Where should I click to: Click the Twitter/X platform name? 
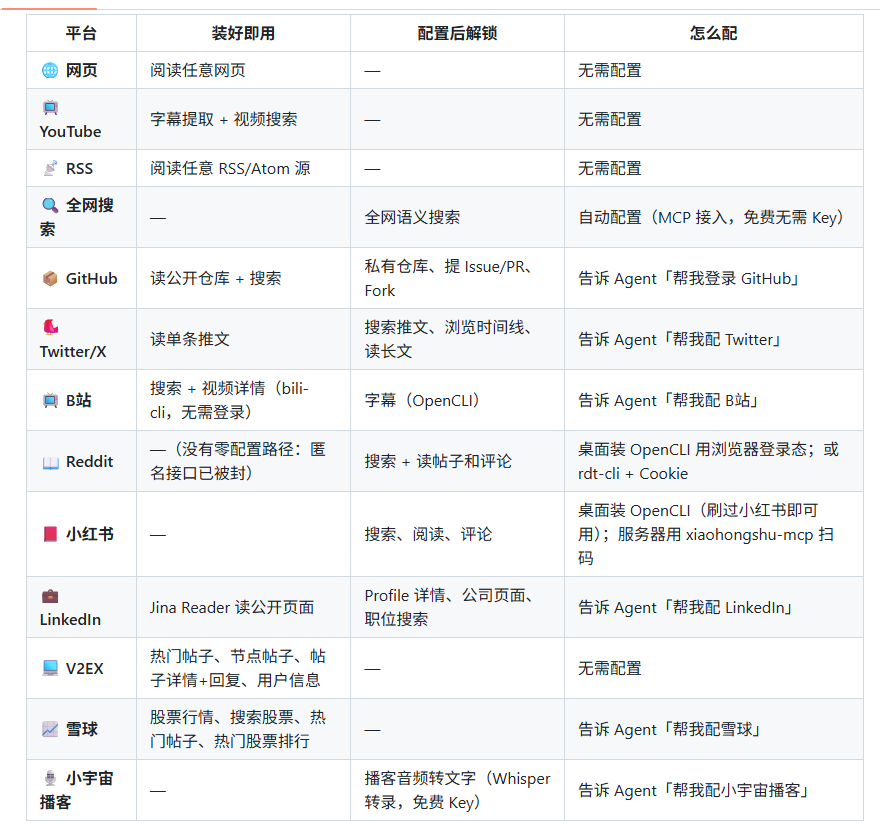(73, 351)
